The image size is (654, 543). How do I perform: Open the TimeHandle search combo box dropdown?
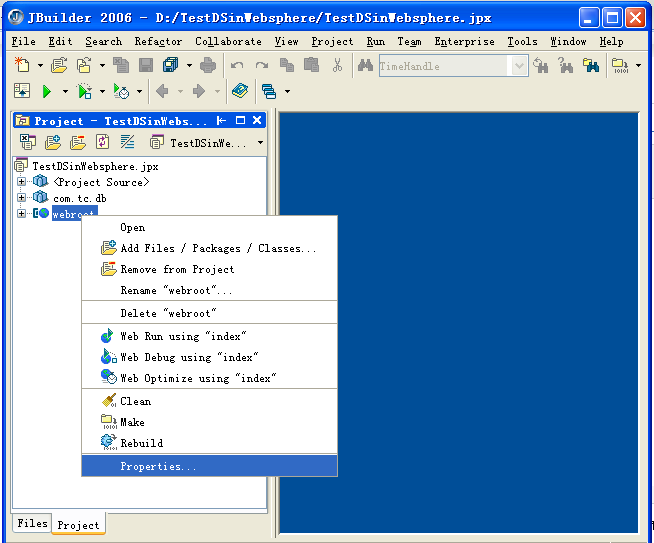click(x=518, y=66)
